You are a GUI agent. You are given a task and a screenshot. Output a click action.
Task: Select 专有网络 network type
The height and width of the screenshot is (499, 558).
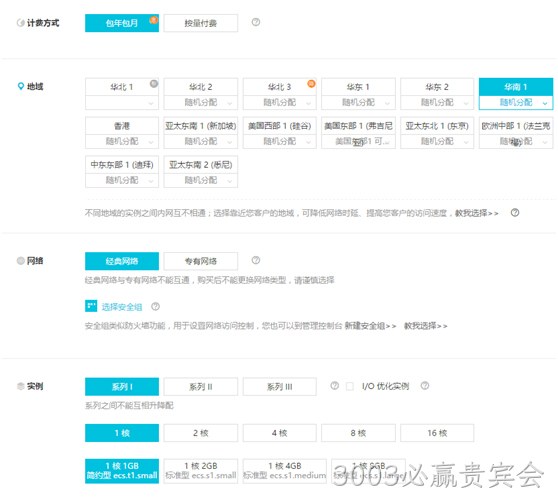coord(201,261)
